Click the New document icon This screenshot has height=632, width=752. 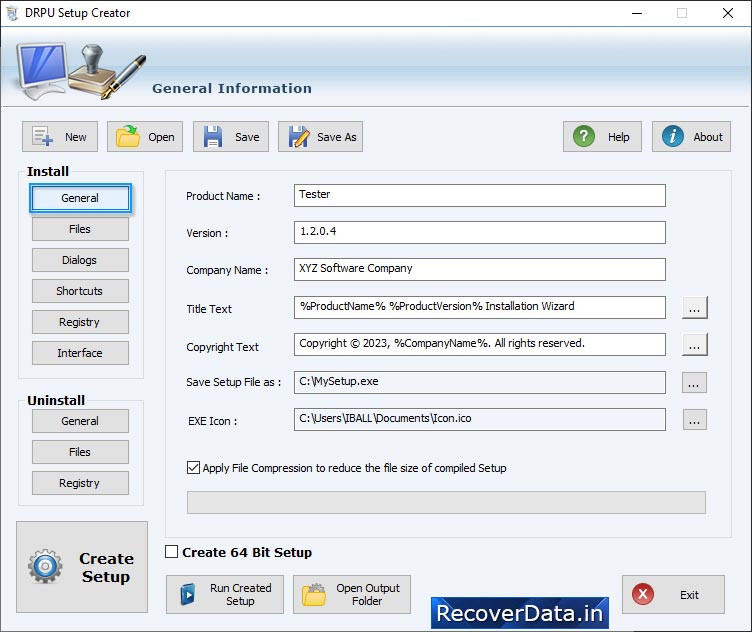(42, 137)
